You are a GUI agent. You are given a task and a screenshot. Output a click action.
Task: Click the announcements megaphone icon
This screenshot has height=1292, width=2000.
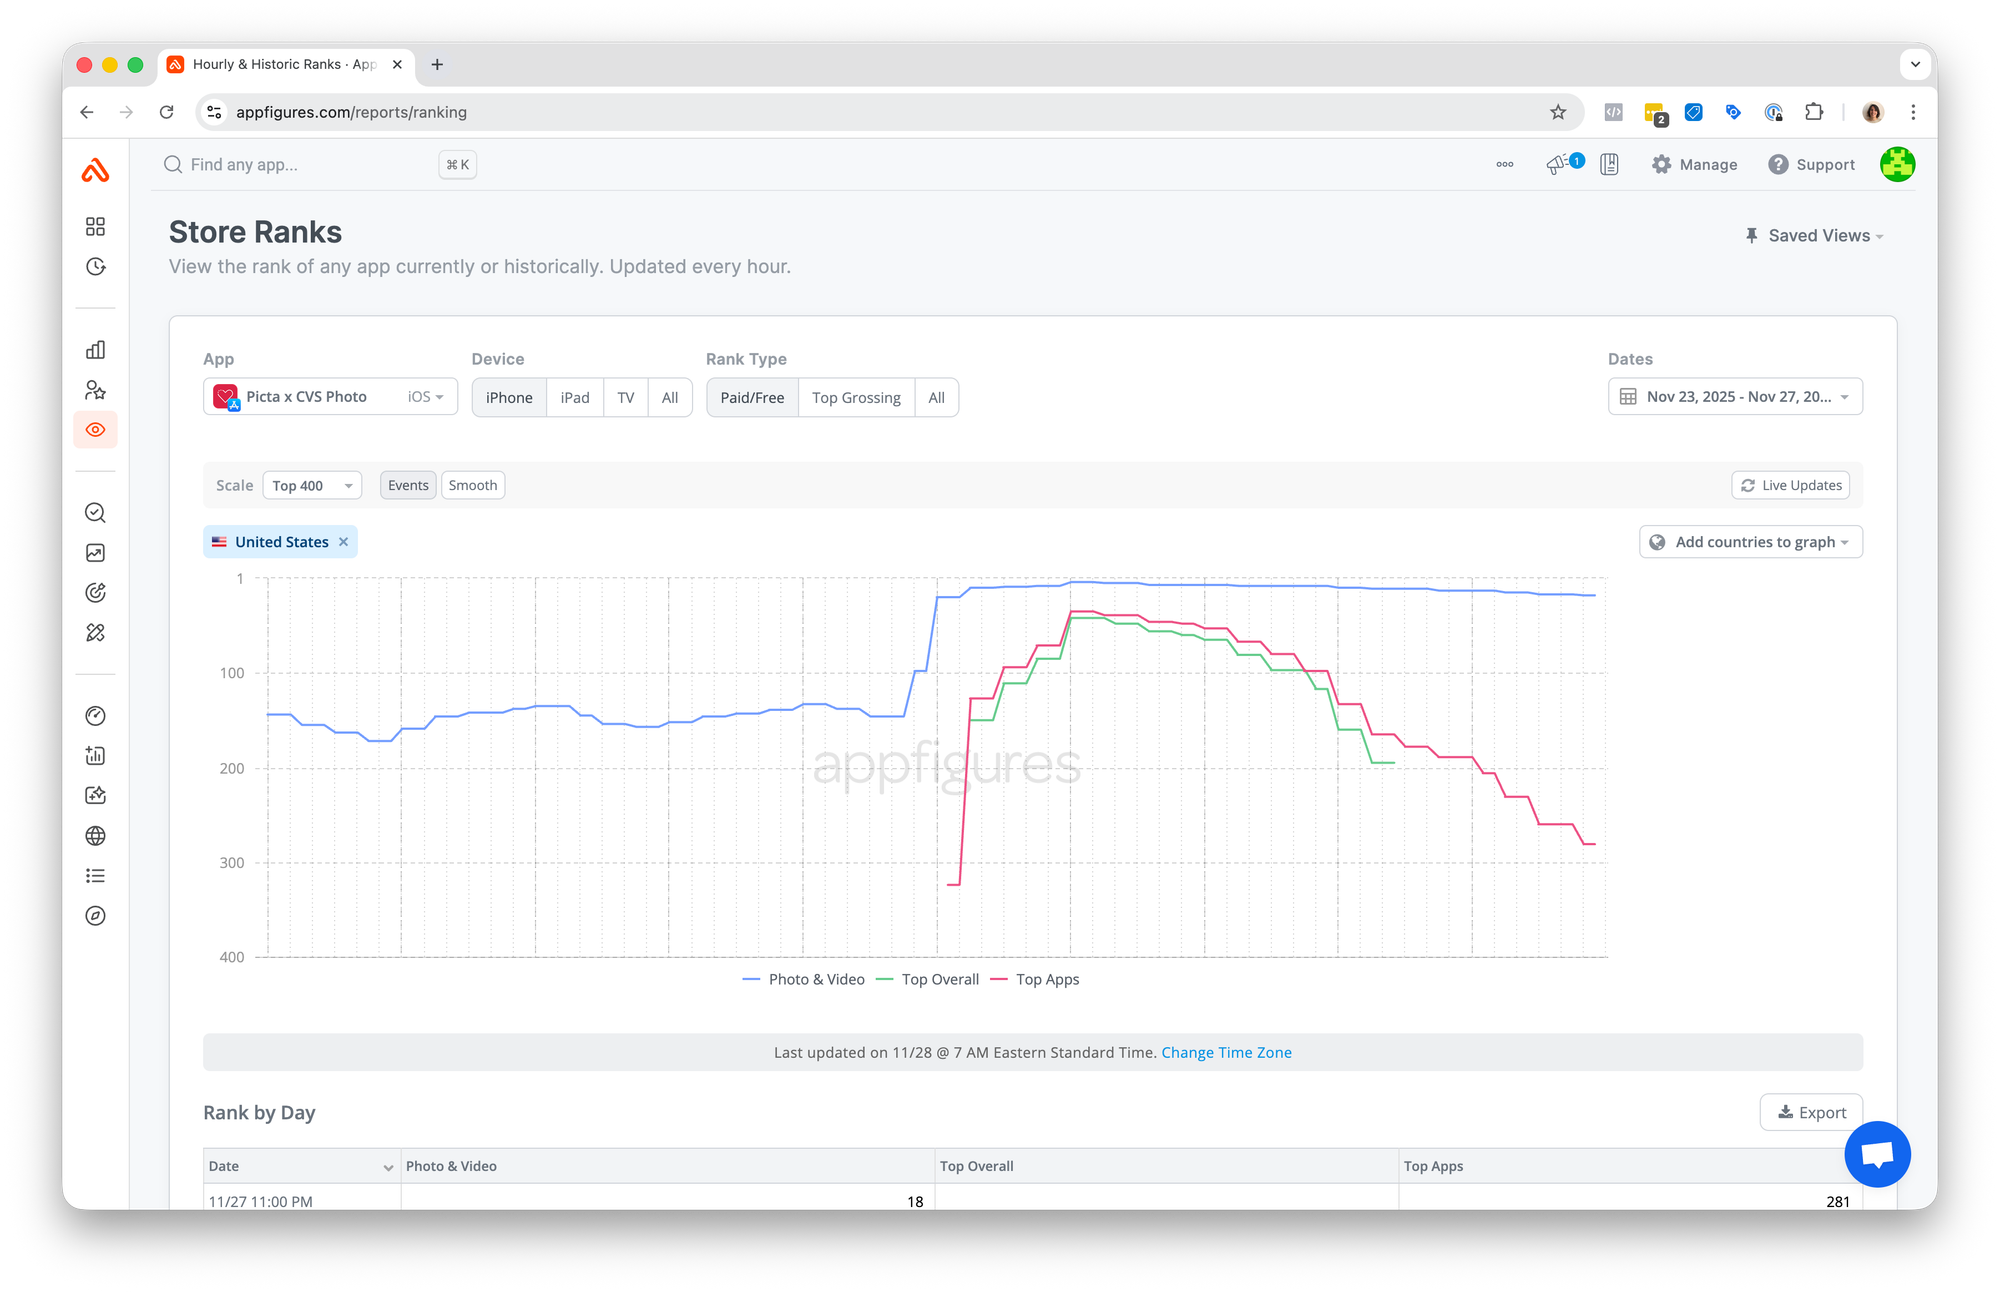pyautogui.click(x=1557, y=165)
